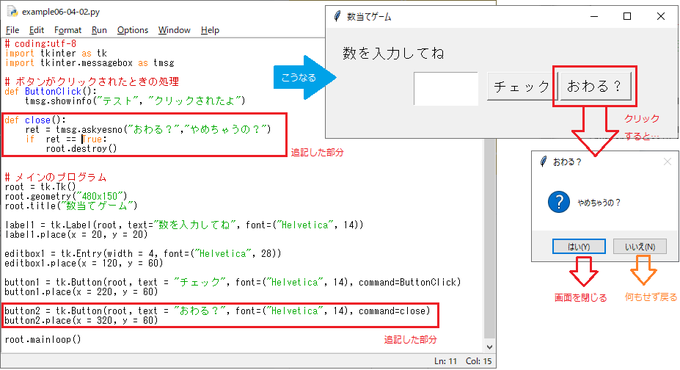
Task: Click the 'Col: 15' status bar entry
Action: [478, 361]
